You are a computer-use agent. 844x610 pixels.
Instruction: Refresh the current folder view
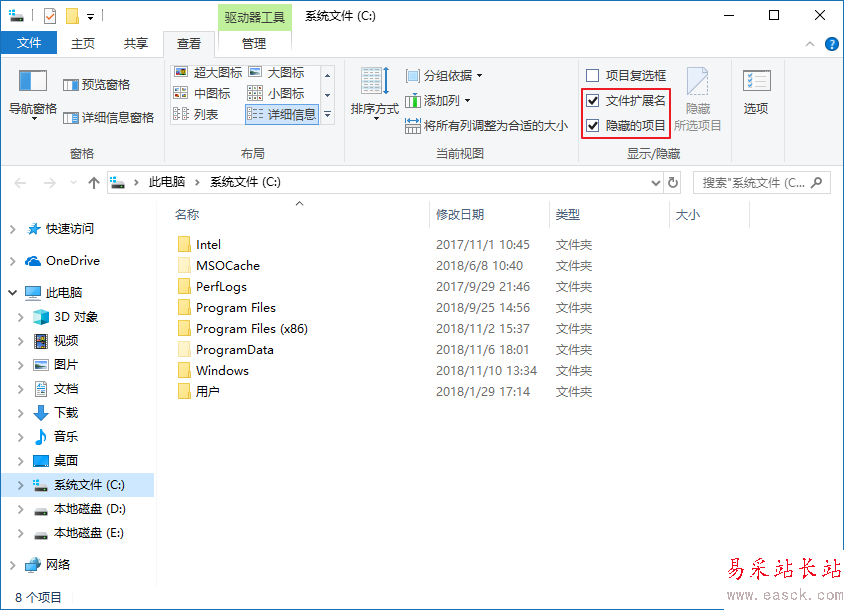tap(673, 183)
